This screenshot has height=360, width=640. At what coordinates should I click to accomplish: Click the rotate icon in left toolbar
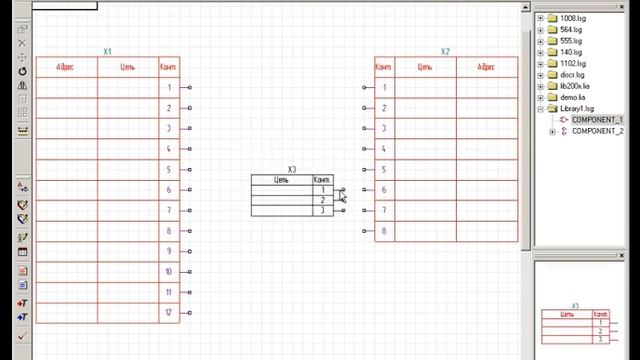[22, 71]
